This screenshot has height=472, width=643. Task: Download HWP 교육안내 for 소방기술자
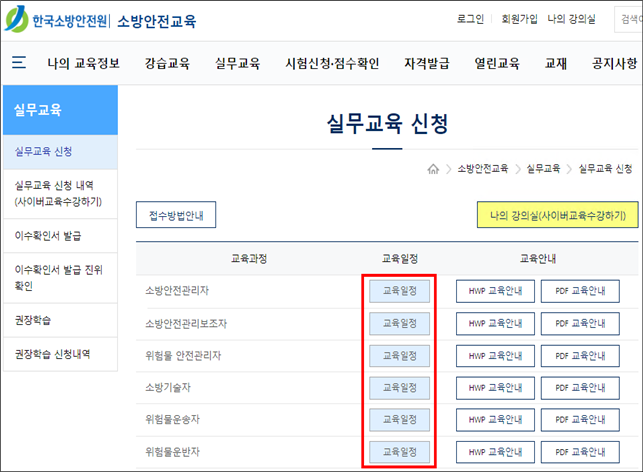tap(495, 388)
